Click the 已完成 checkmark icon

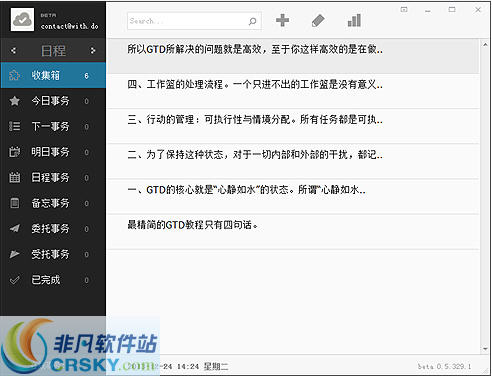[14, 280]
